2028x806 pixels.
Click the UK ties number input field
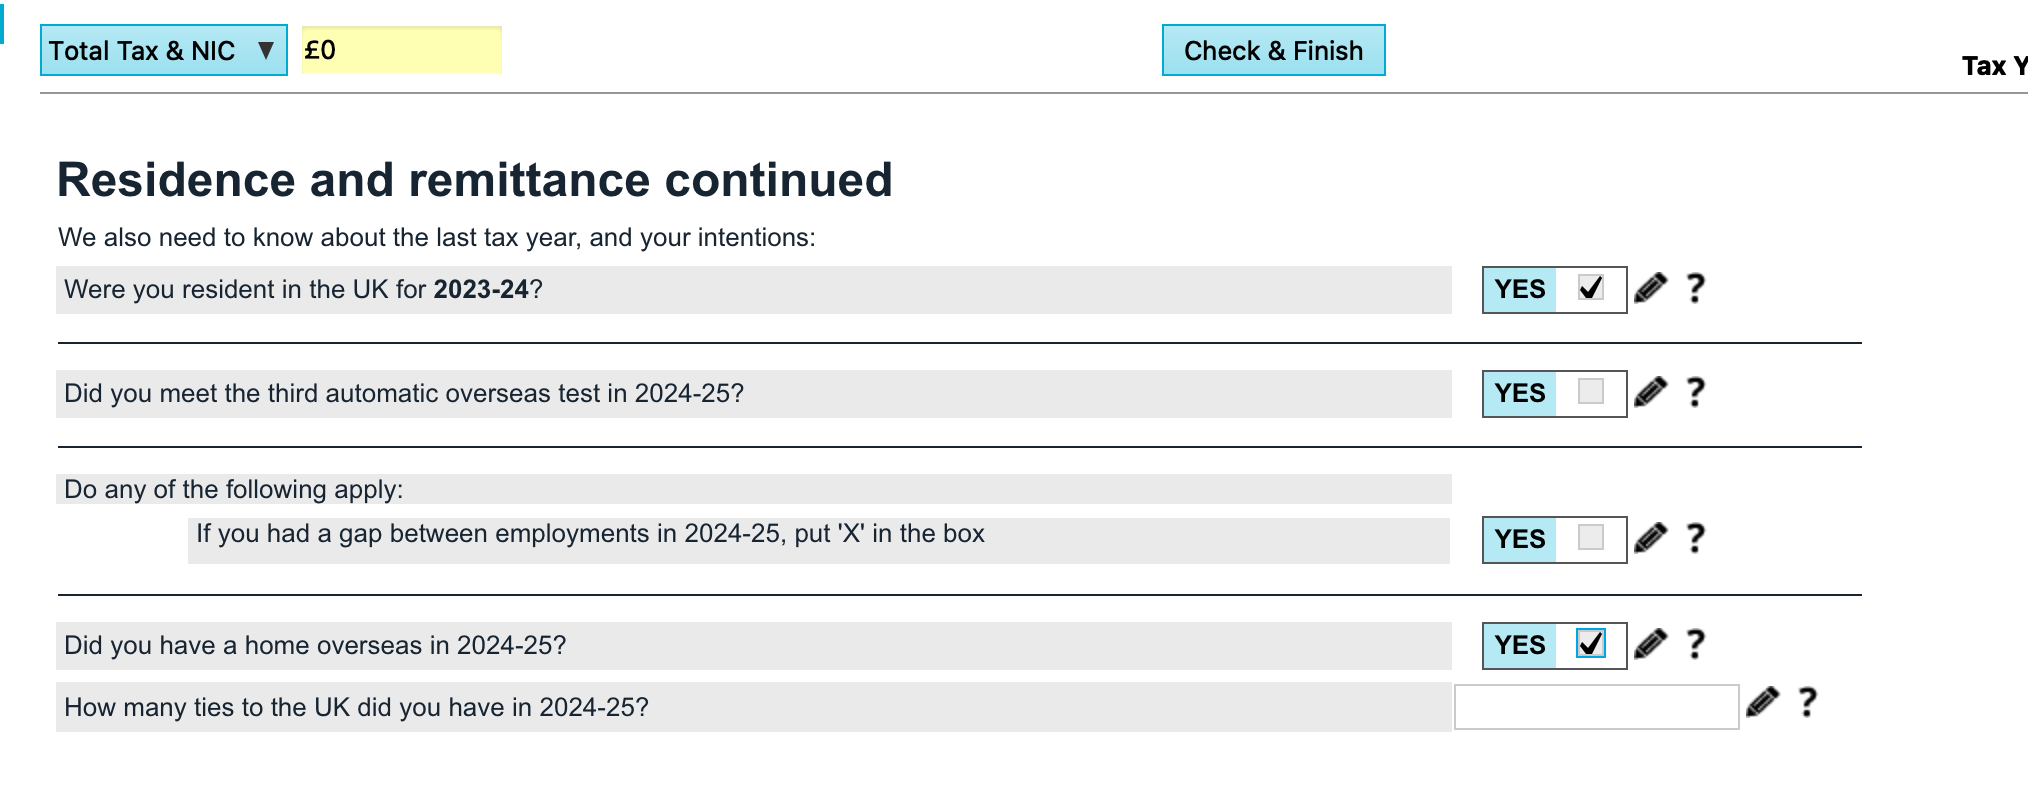(x=1596, y=707)
